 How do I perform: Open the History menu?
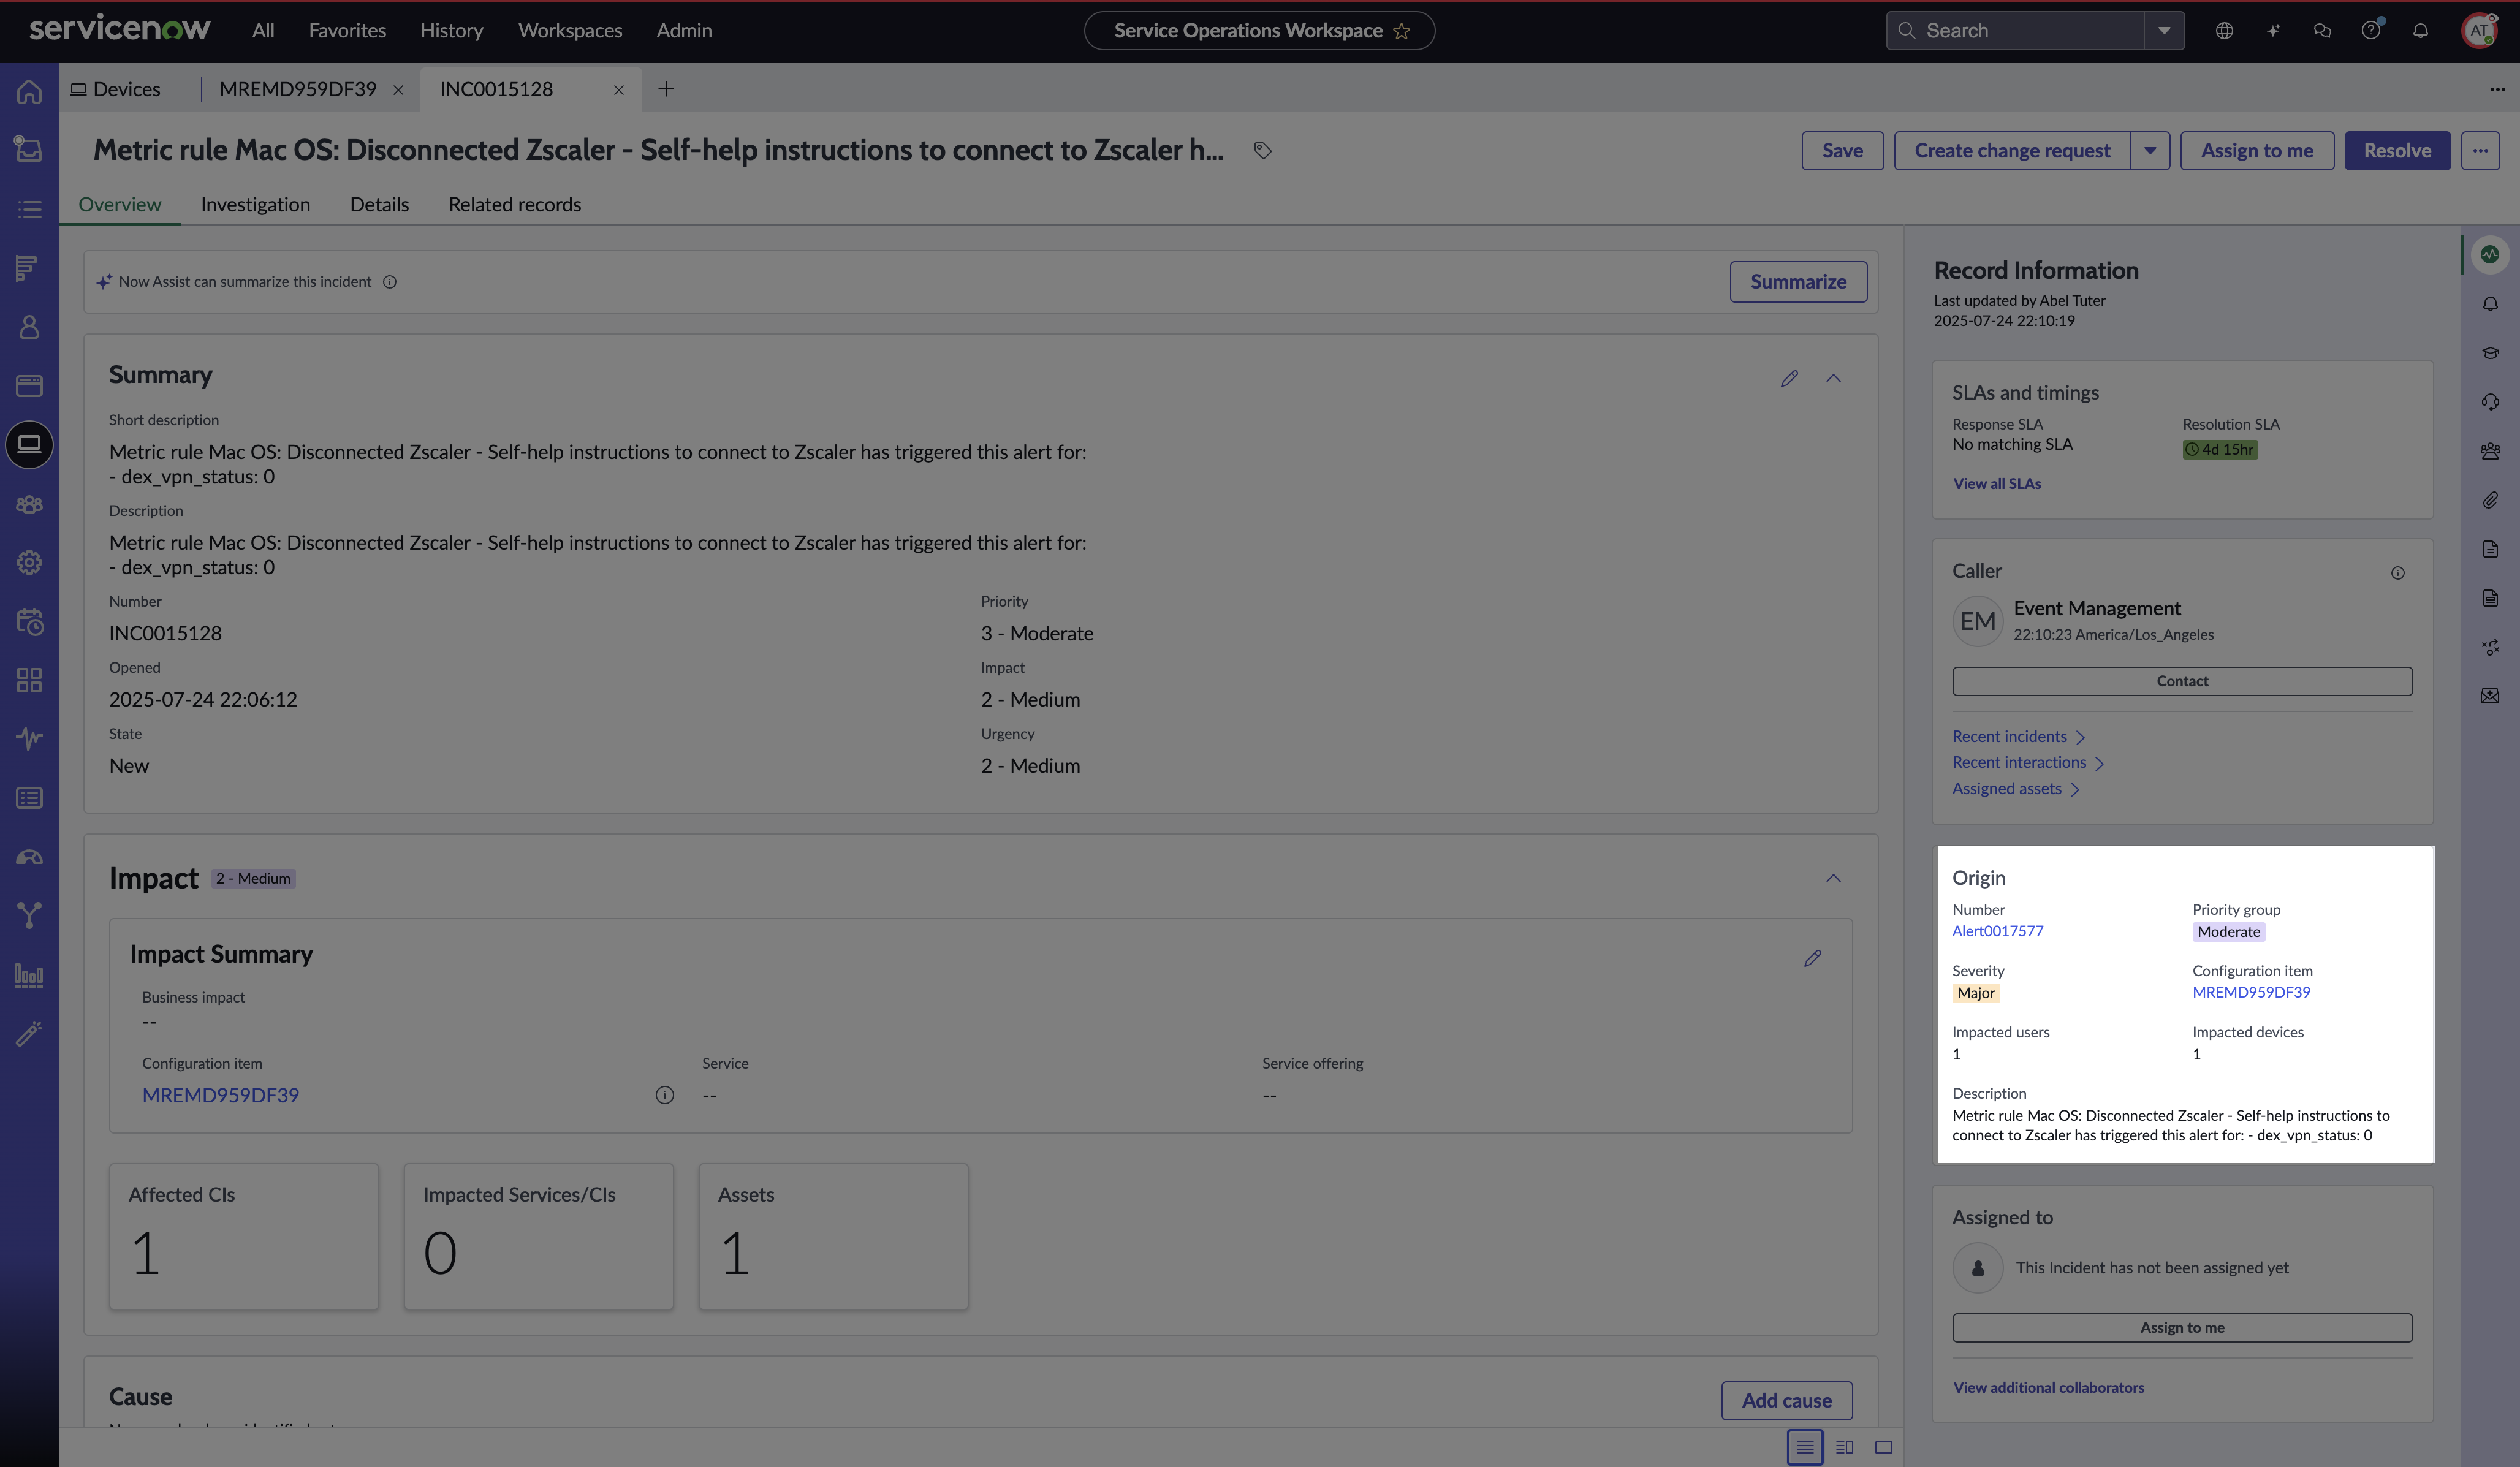point(451,31)
